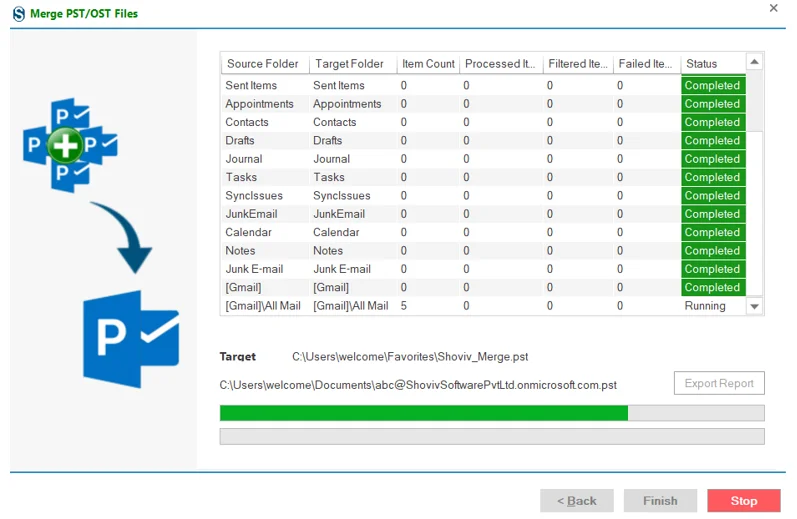Click the Processed Items column header
This screenshot has width=797, height=519.
(x=500, y=64)
